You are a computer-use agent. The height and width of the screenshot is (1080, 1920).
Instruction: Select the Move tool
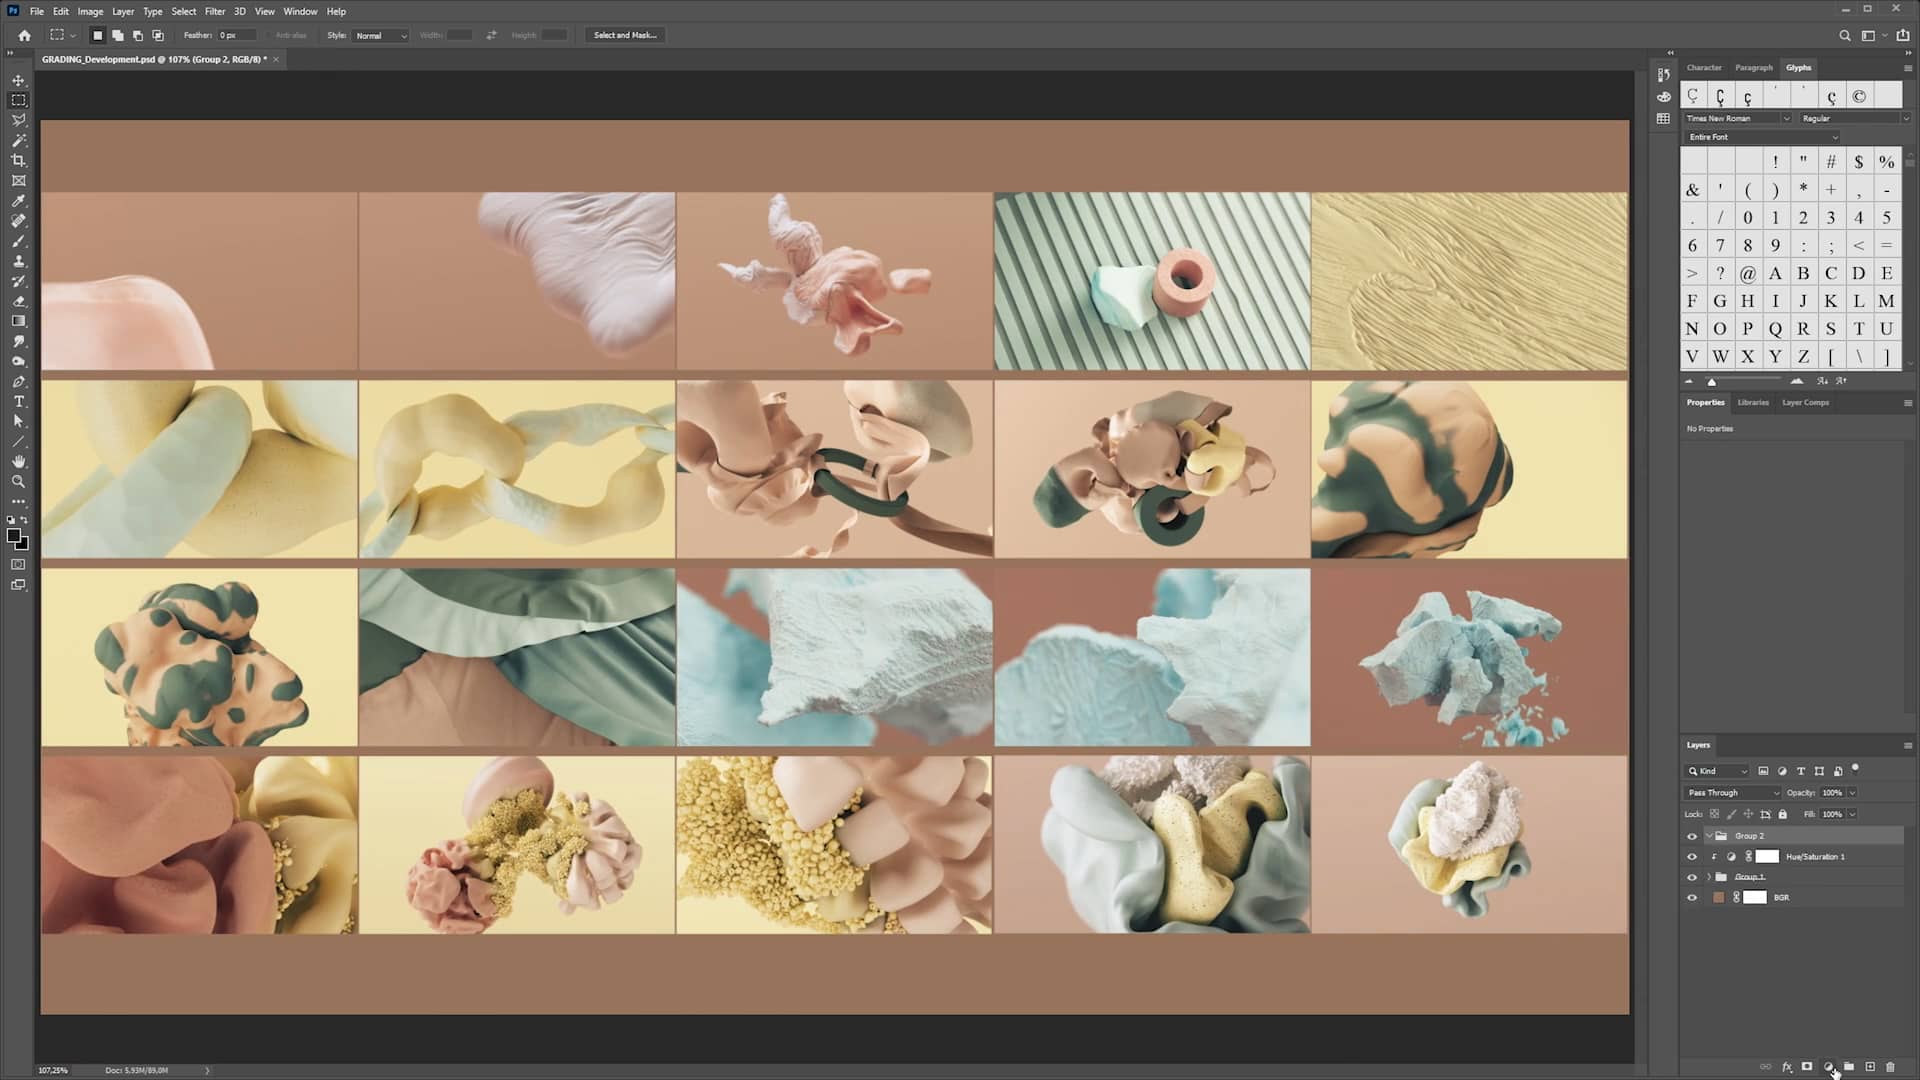(x=18, y=79)
